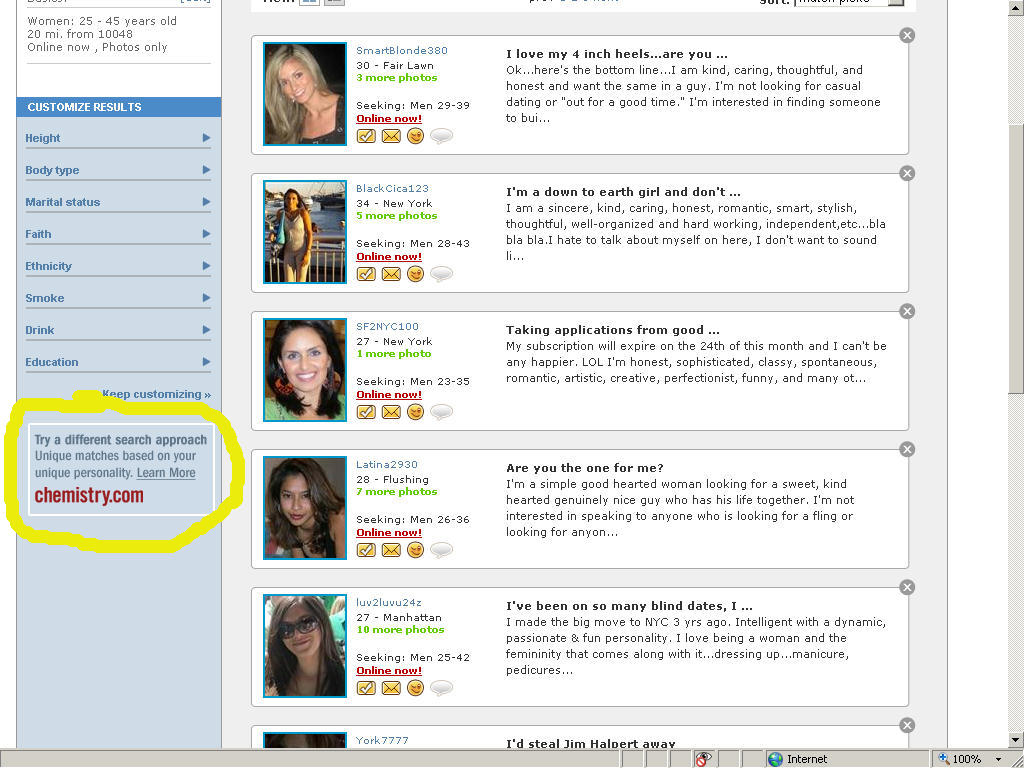
Task: Open the chemistry.com logo link
Action: pyautogui.click(x=89, y=496)
